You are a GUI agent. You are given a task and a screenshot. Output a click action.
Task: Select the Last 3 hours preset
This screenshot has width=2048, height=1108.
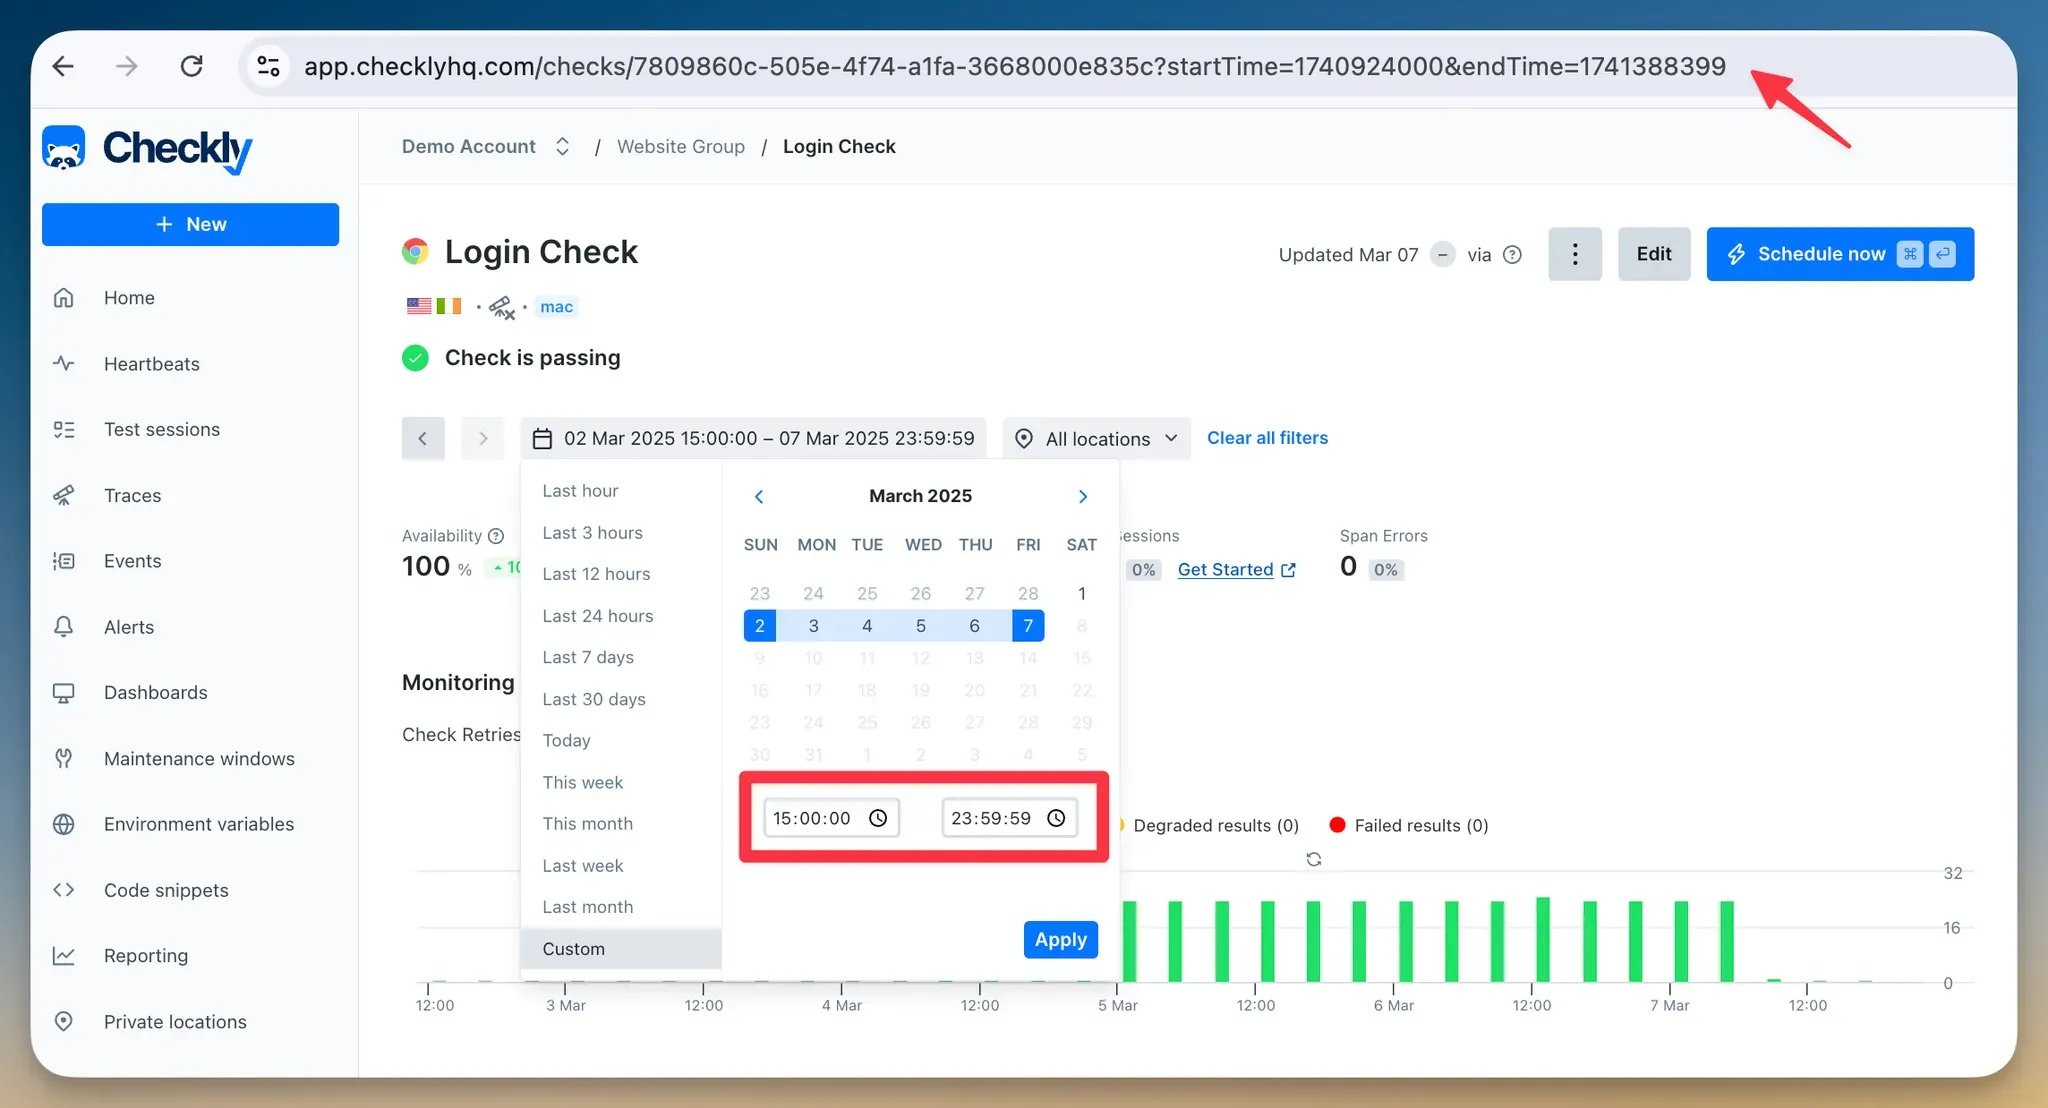621,533
